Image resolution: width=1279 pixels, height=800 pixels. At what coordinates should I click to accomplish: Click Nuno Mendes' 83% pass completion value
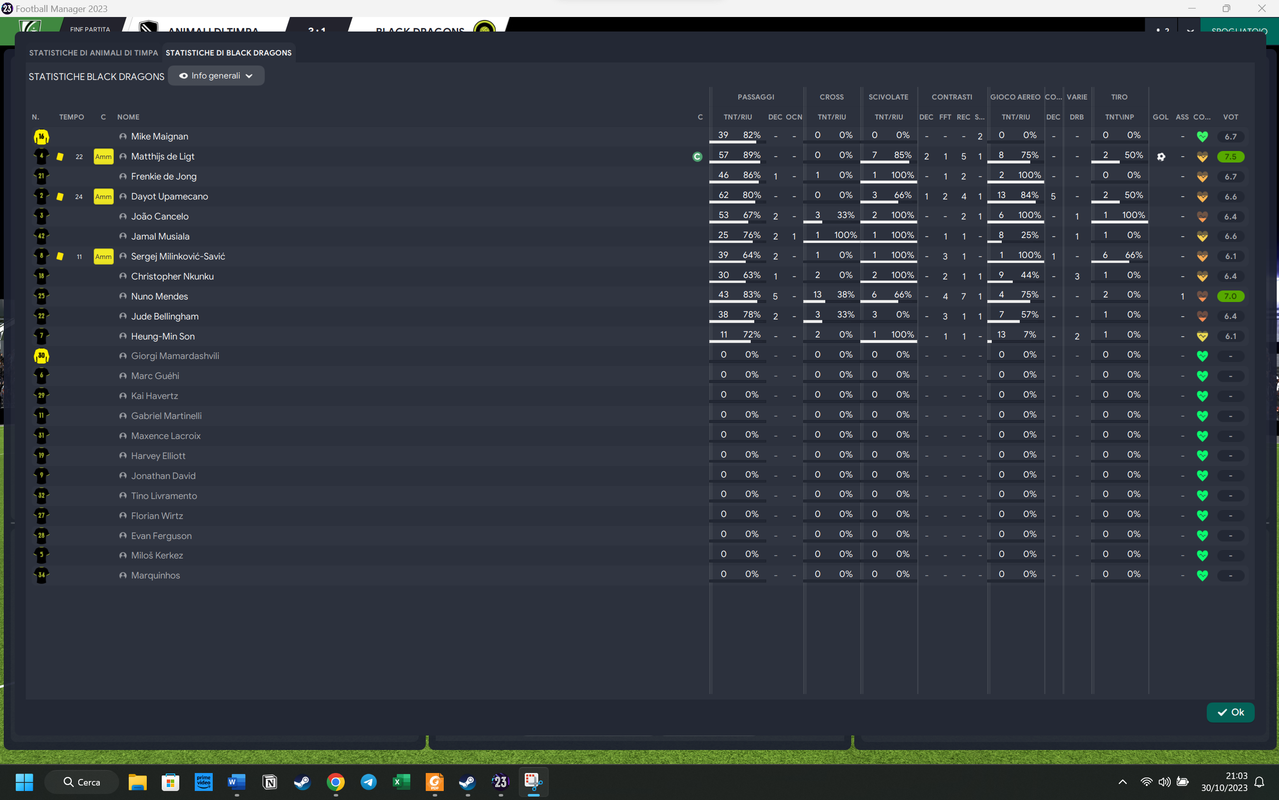coord(752,295)
